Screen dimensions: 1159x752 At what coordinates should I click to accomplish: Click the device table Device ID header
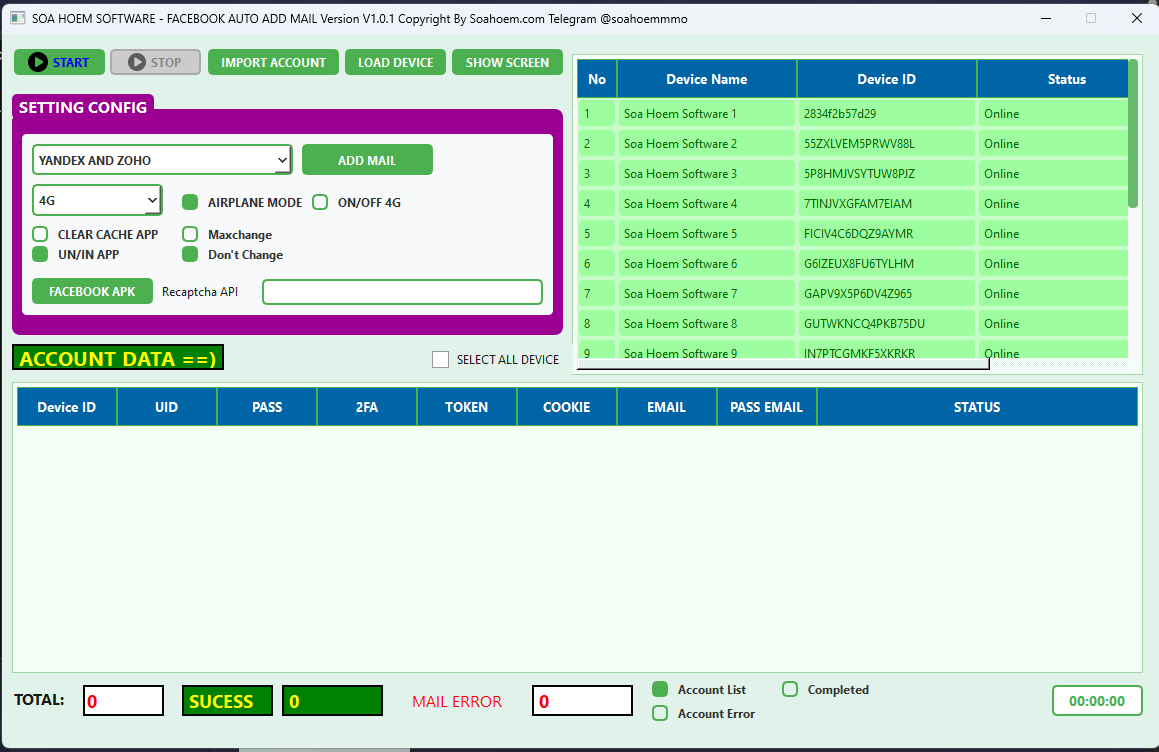886,79
